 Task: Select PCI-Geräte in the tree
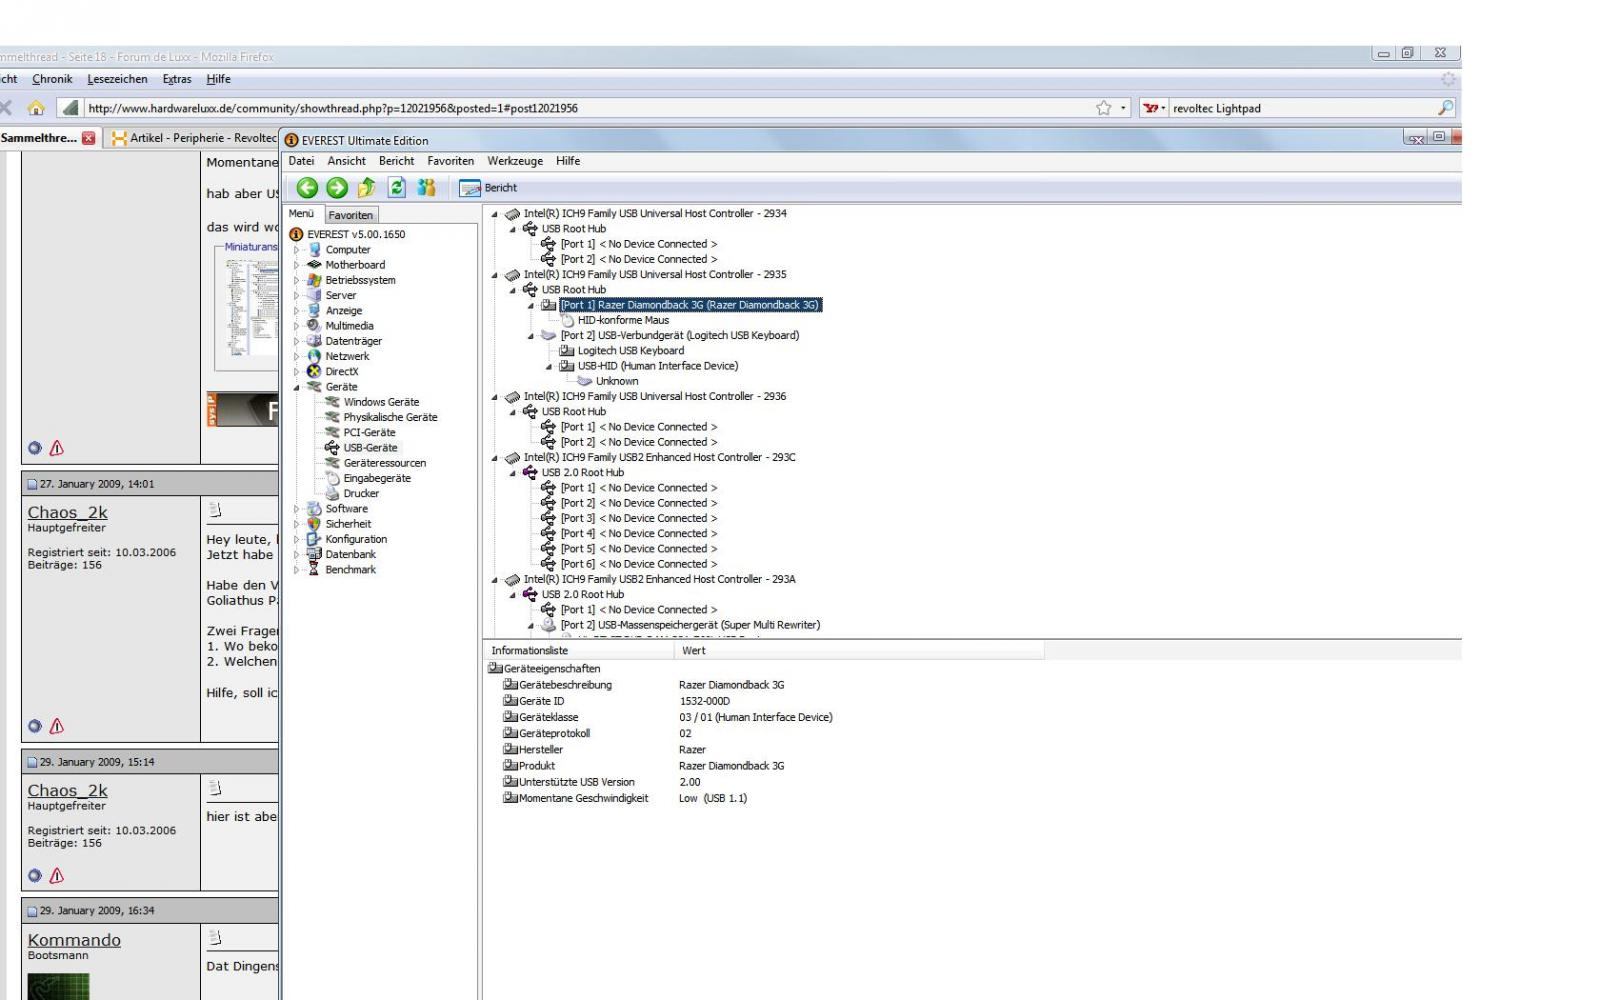coord(369,432)
